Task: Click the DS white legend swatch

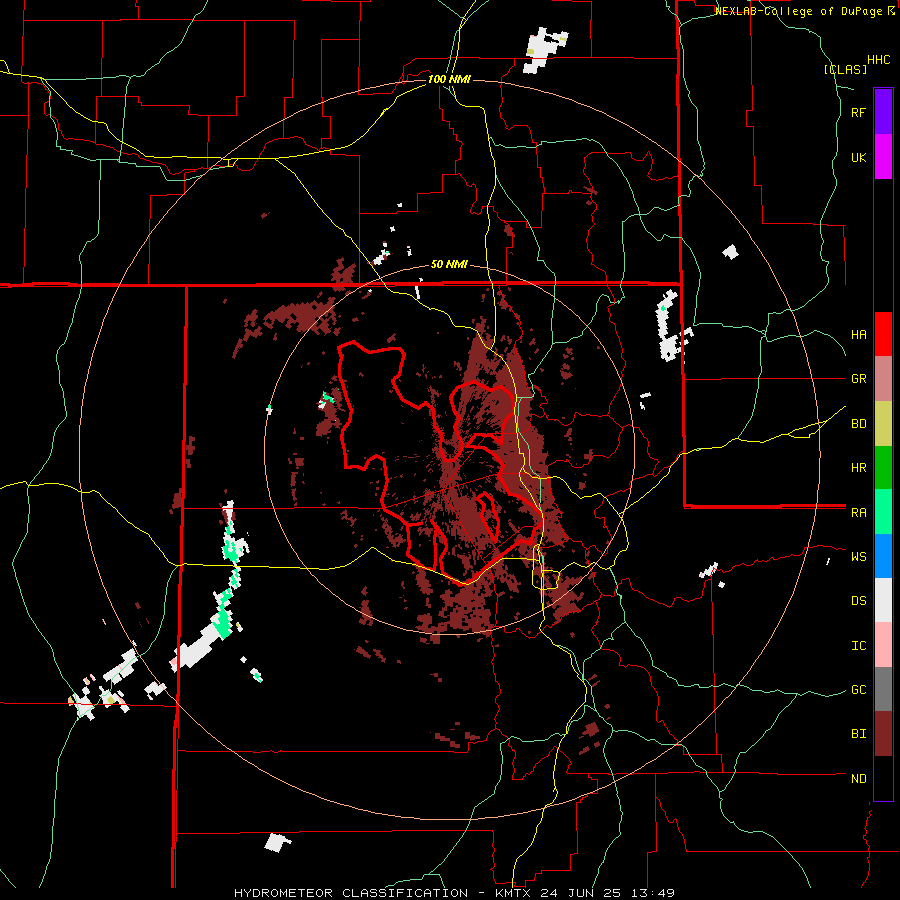Action: click(x=883, y=600)
